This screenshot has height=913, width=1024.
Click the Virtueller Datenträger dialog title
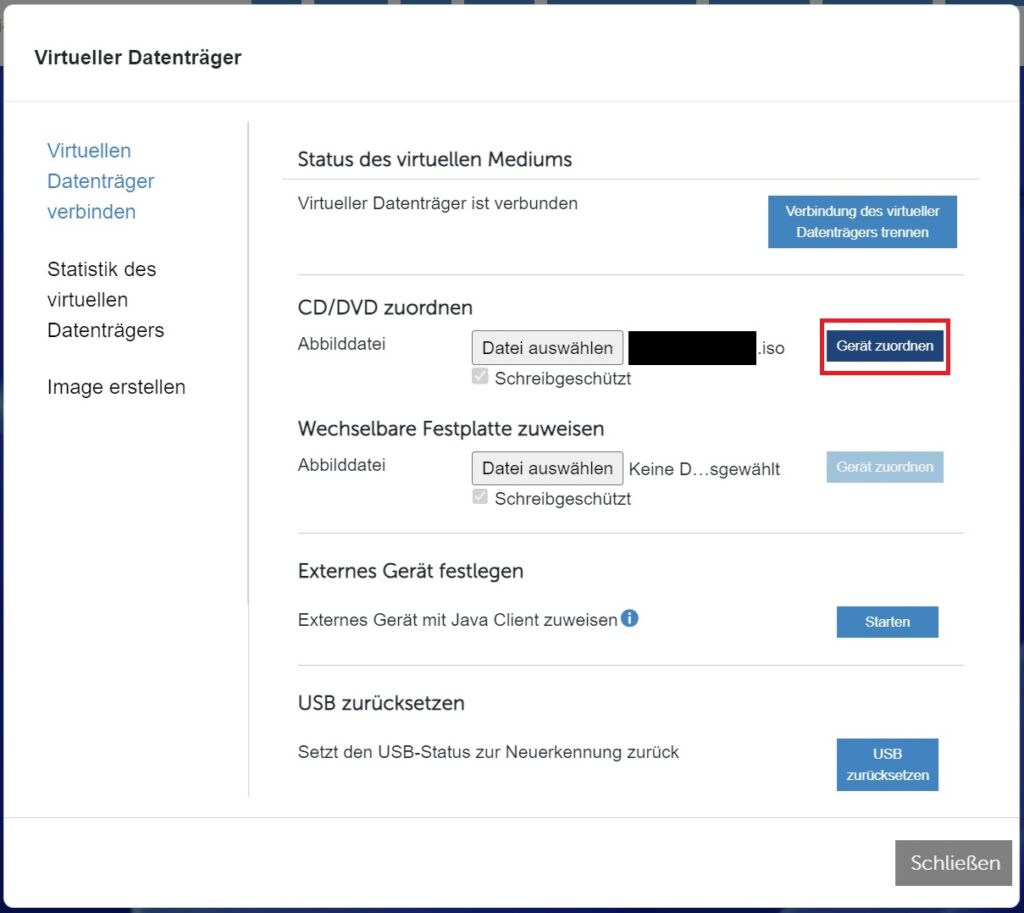[138, 57]
